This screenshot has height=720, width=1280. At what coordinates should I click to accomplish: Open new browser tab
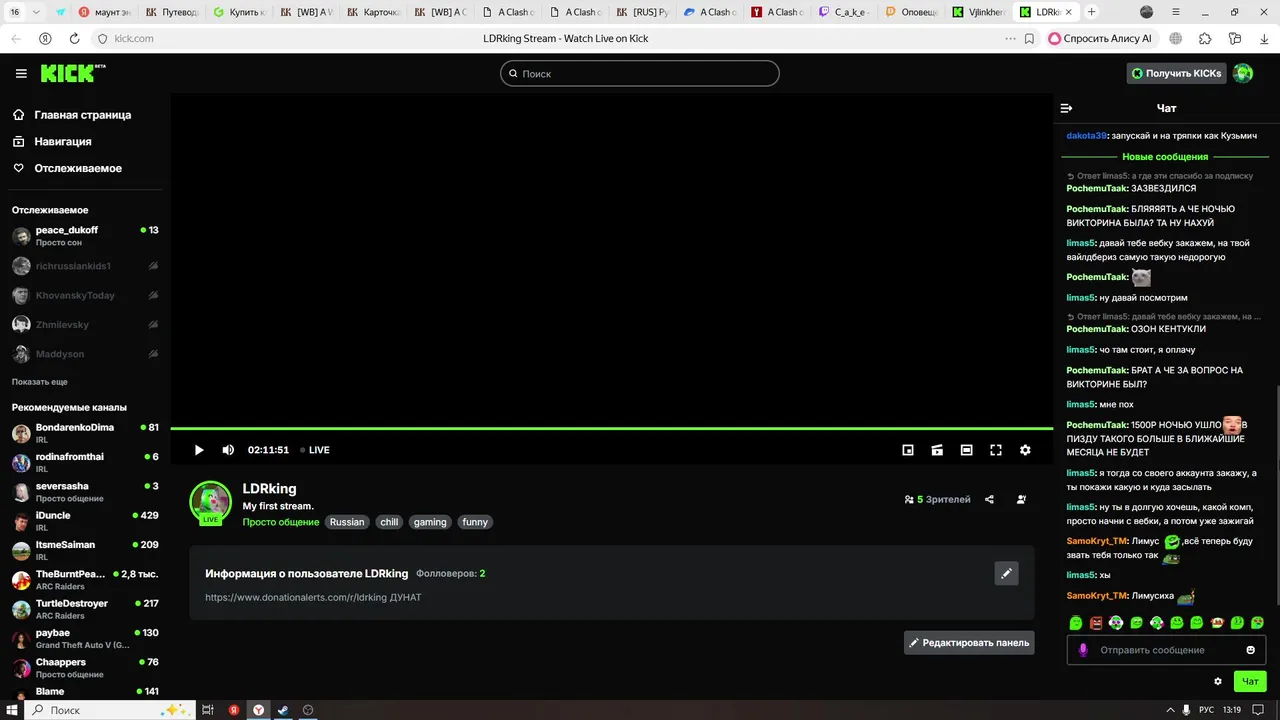pyautogui.click(x=1091, y=12)
